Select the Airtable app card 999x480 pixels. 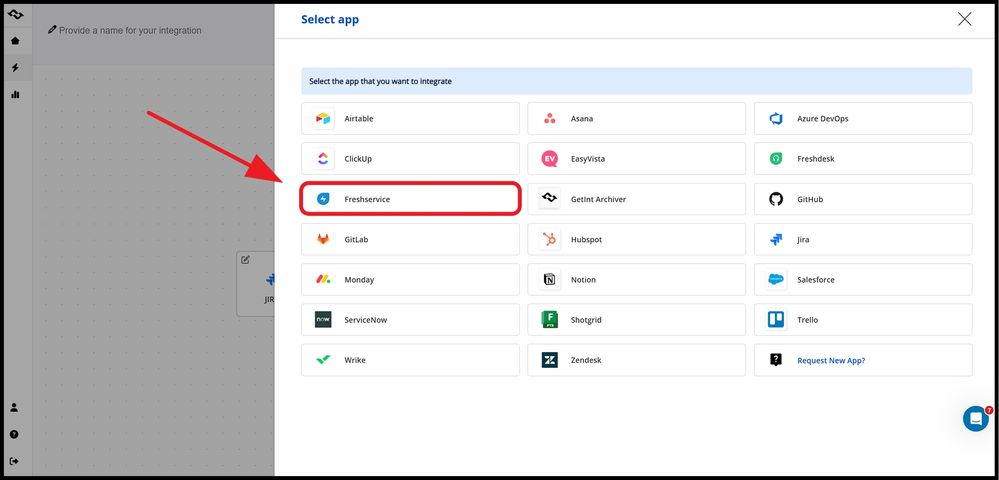410,119
